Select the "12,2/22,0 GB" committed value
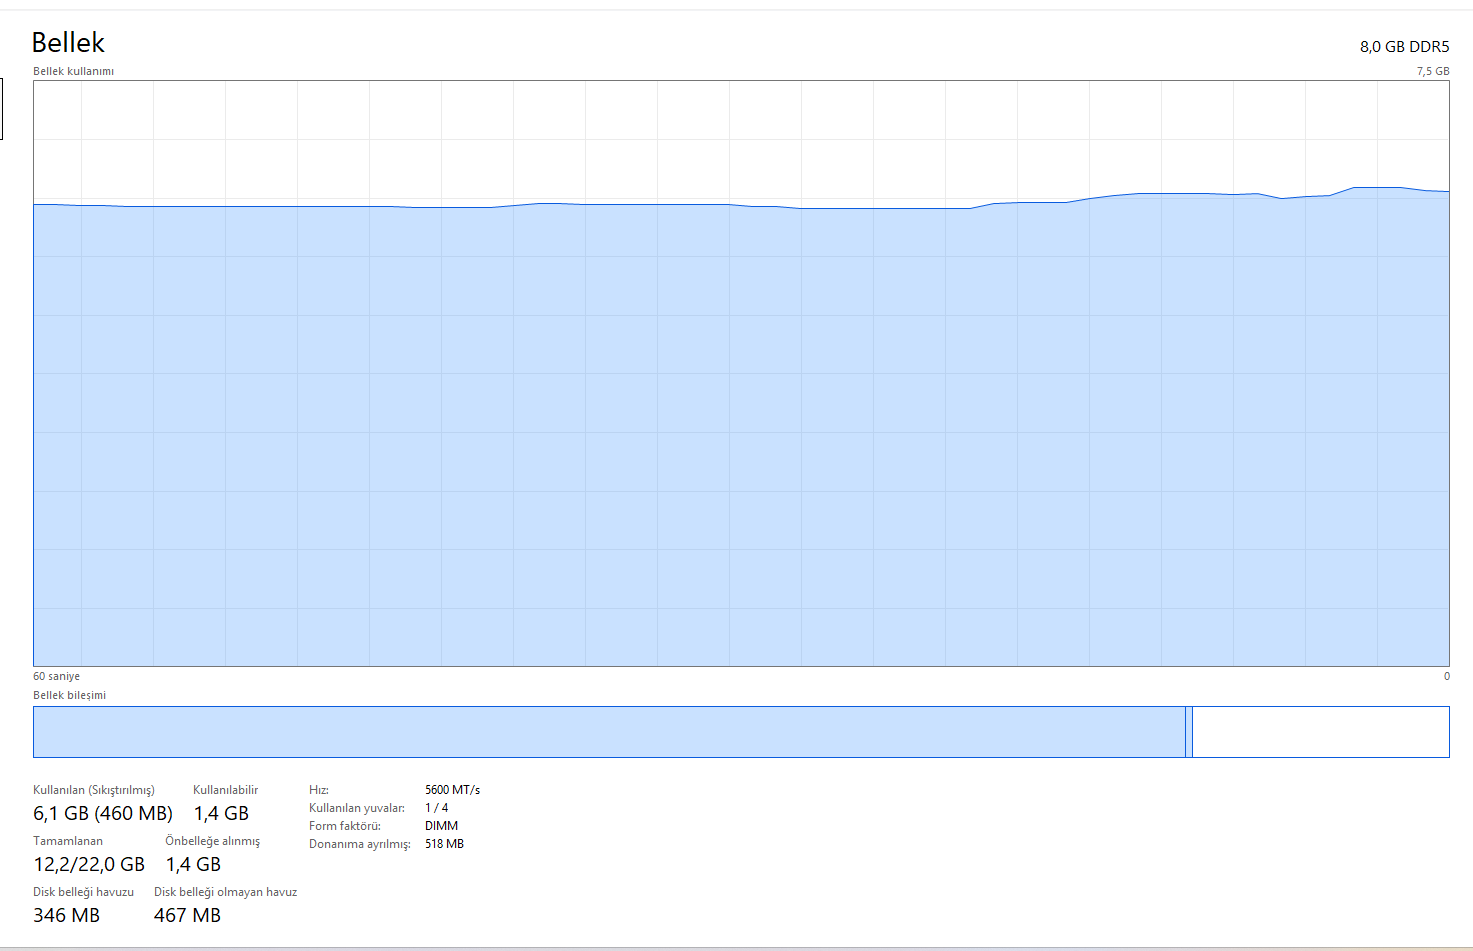1473x951 pixels. [x=89, y=864]
